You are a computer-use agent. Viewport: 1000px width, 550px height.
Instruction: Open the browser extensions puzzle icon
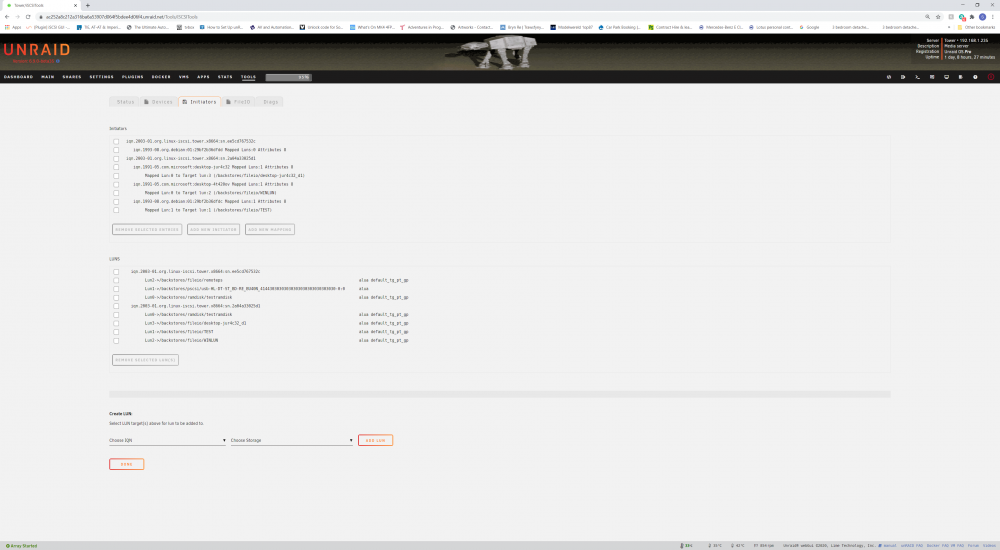coord(972,17)
